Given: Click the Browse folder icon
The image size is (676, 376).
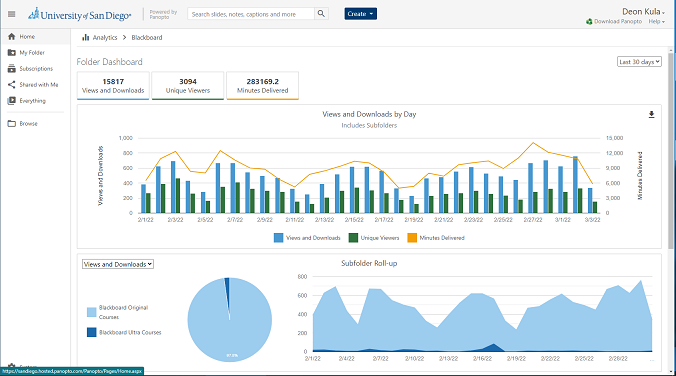Looking at the screenshot, I should (12, 124).
